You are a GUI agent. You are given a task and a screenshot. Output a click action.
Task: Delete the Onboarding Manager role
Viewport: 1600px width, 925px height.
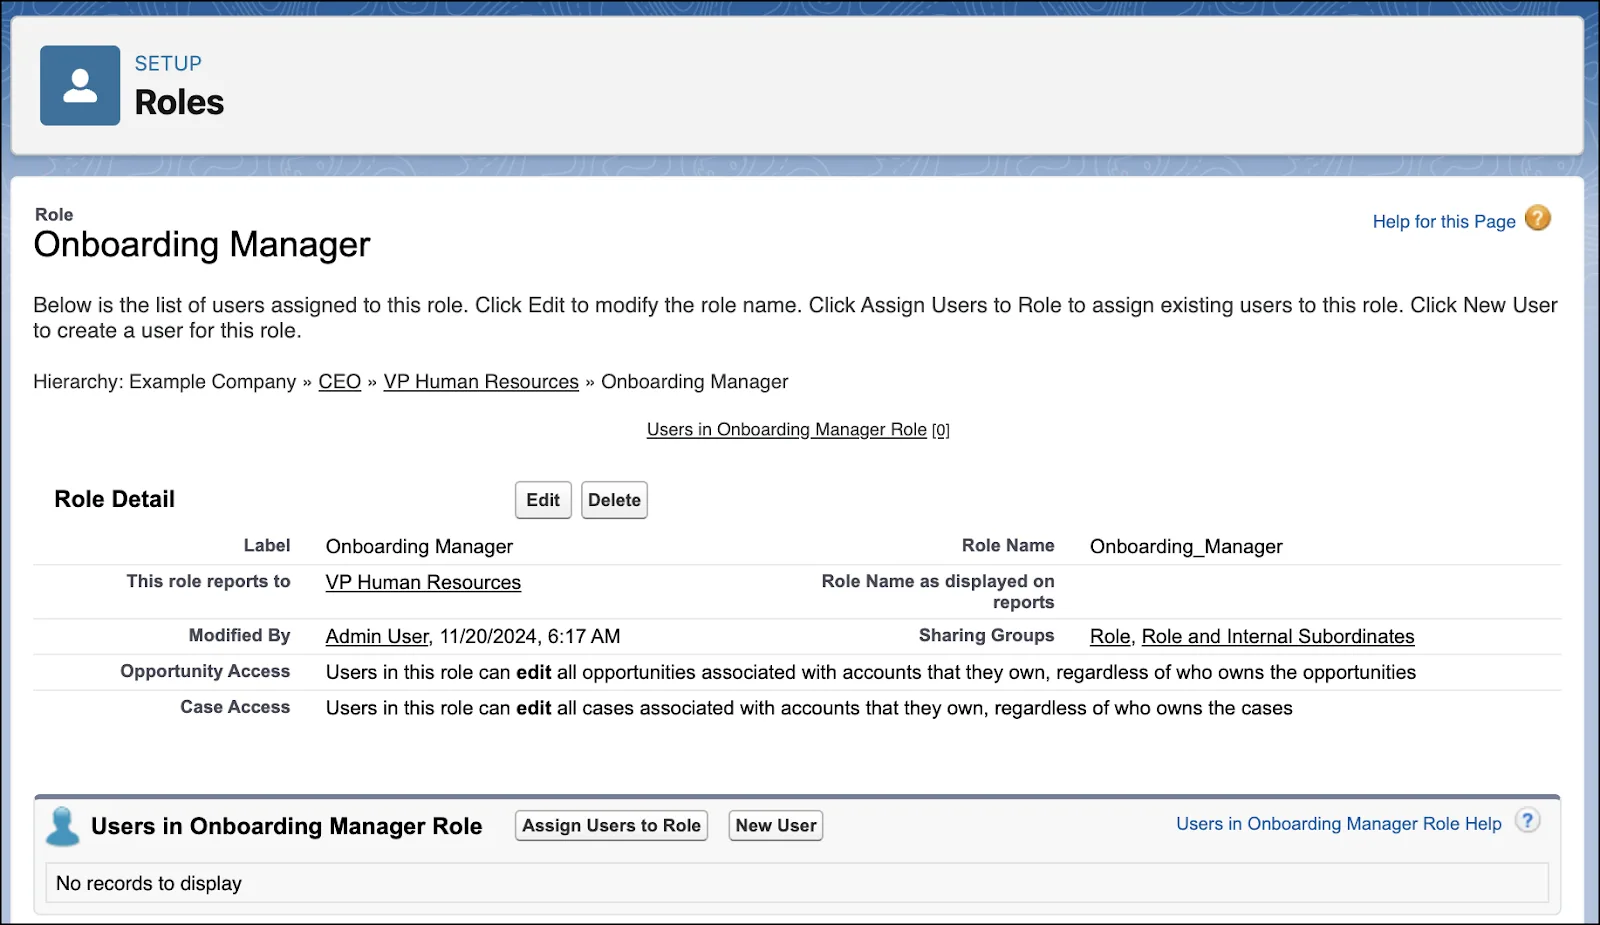(614, 500)
